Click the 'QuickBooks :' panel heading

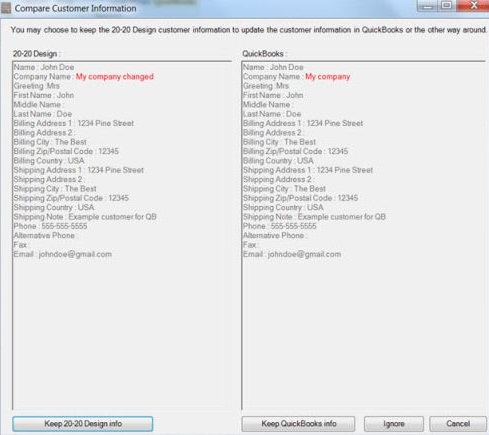[264, 54]
